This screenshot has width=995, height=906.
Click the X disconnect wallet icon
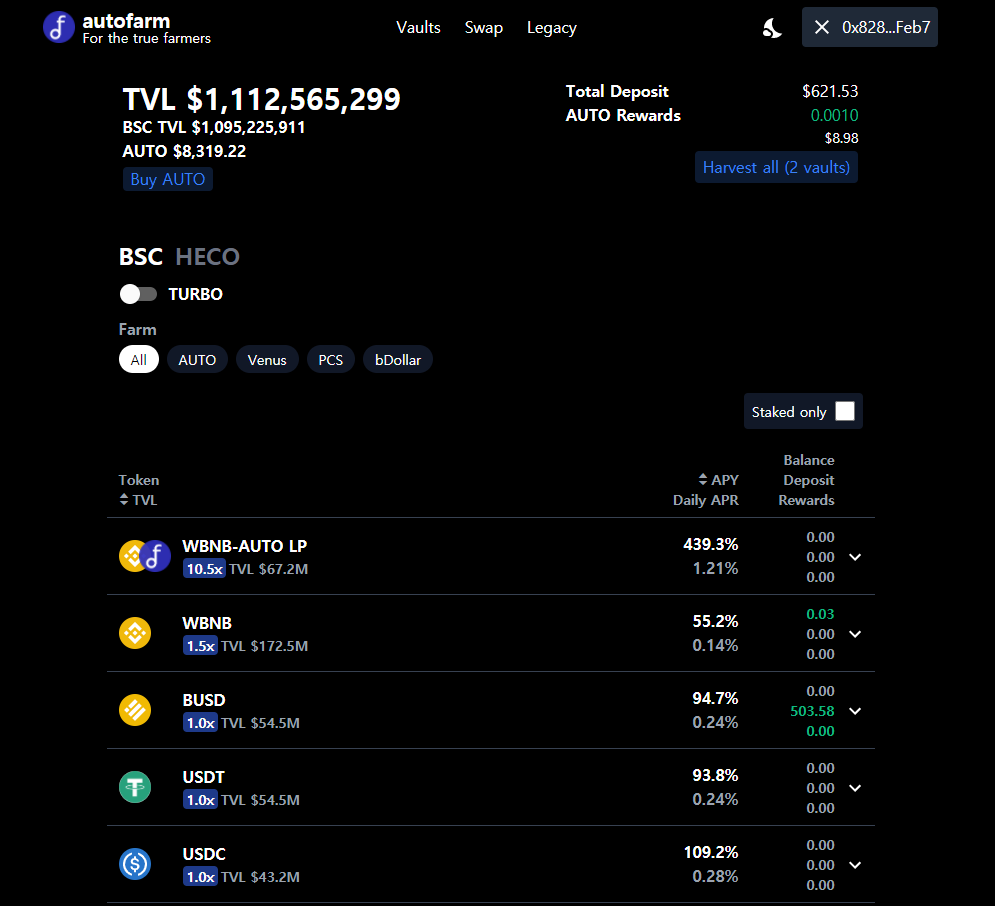[822, 27]
